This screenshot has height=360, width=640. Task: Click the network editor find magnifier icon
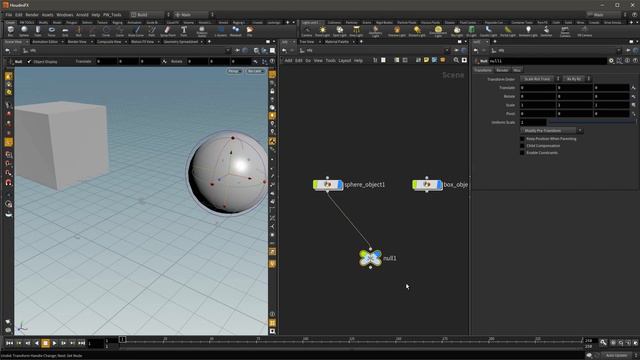[456, 60]
